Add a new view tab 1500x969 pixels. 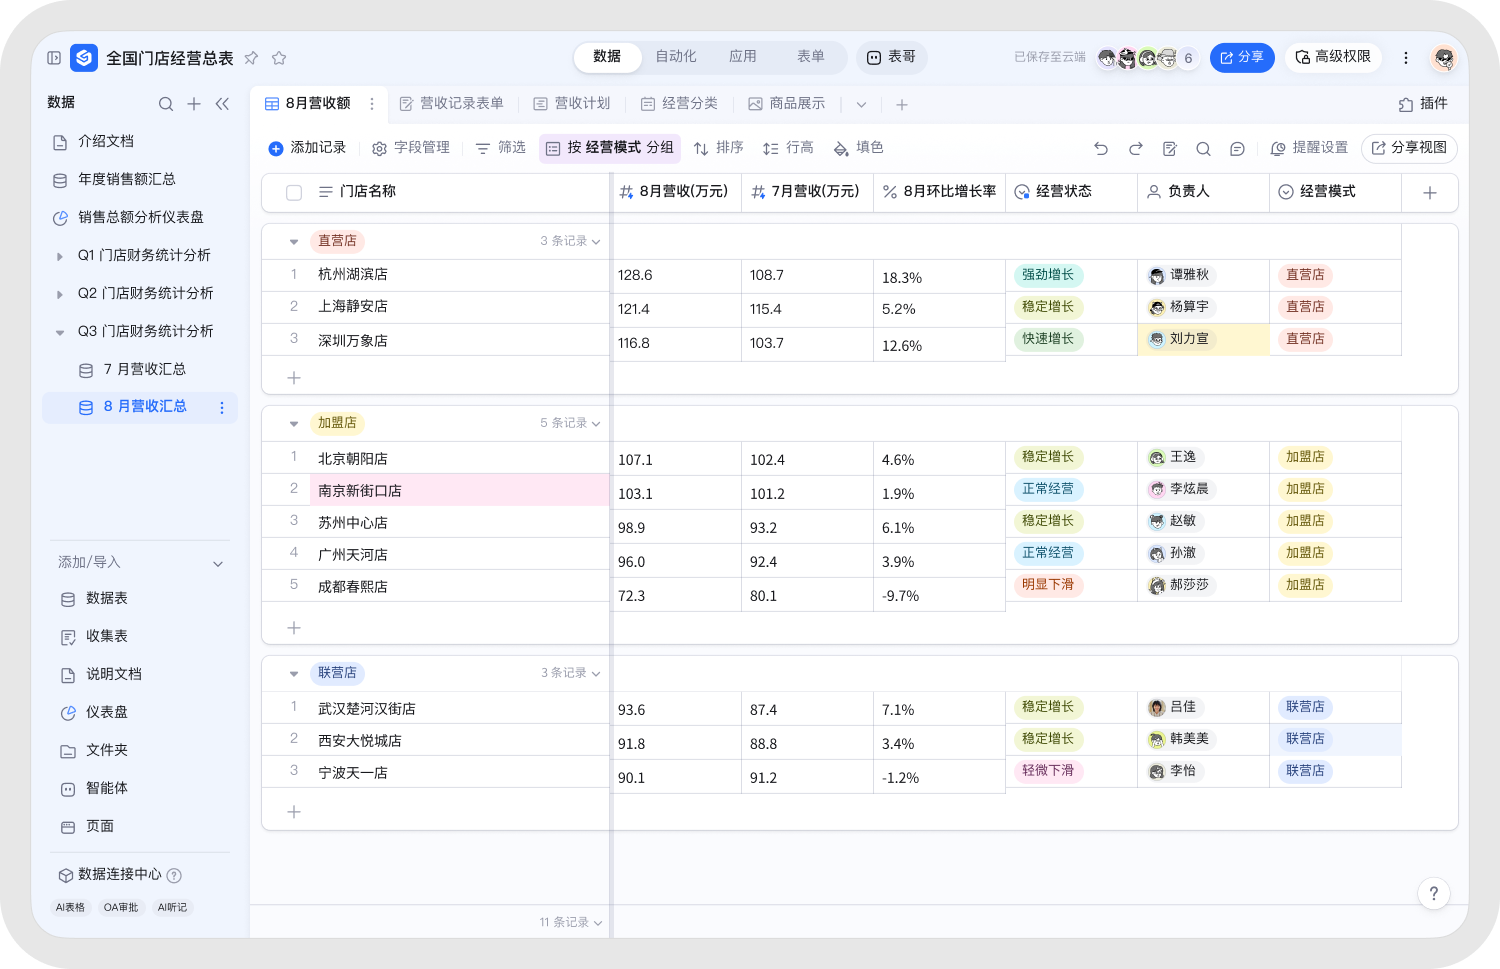901,104
